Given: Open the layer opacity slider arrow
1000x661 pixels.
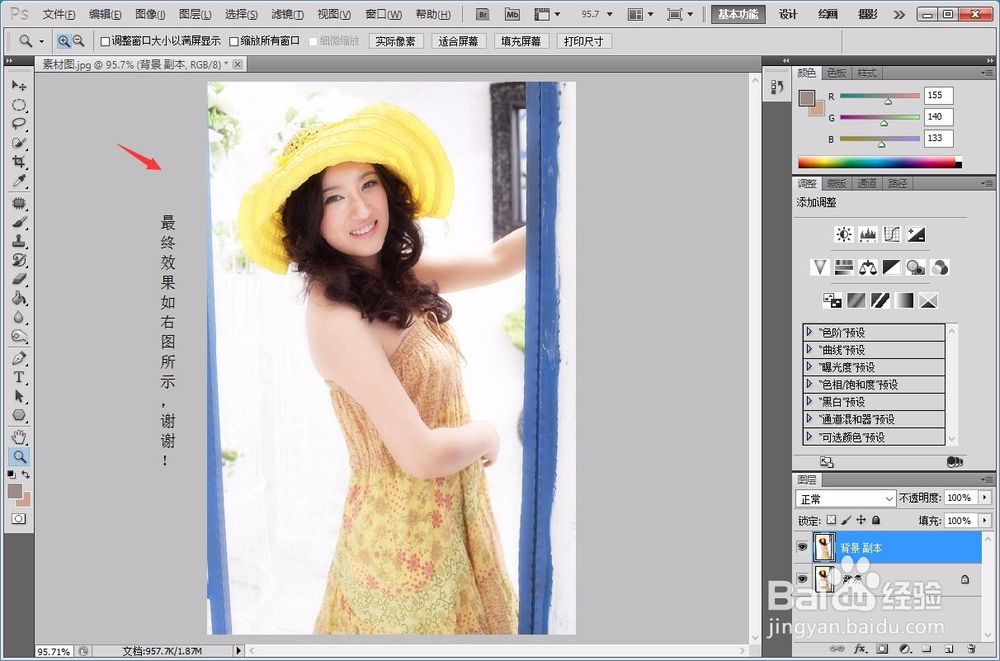Looking at the screenshot, I should tap(985, 497).
